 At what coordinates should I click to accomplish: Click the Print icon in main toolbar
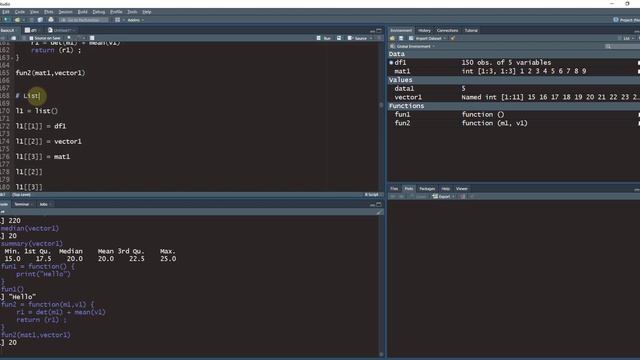51,20
